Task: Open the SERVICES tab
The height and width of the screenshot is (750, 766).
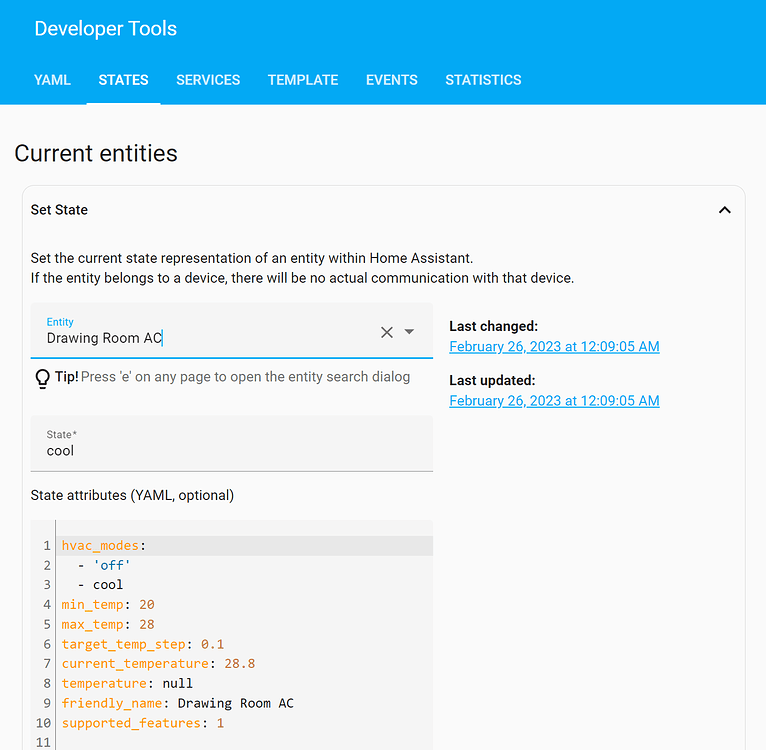Action: coord(208,80)
